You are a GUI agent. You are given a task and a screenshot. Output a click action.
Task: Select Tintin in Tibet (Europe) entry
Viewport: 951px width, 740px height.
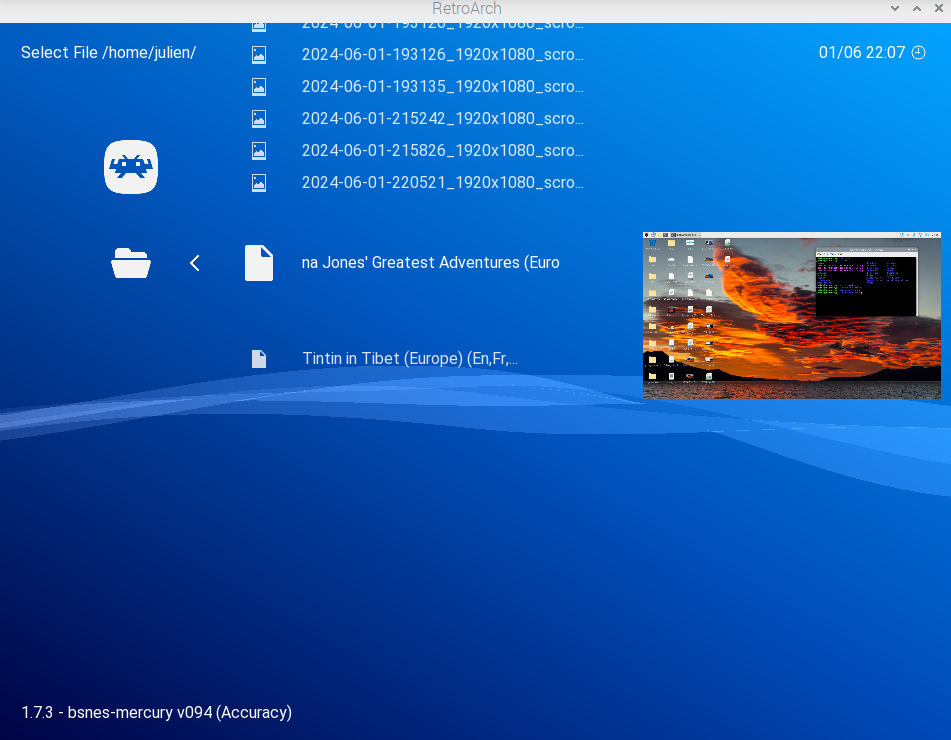pos(410,359)
